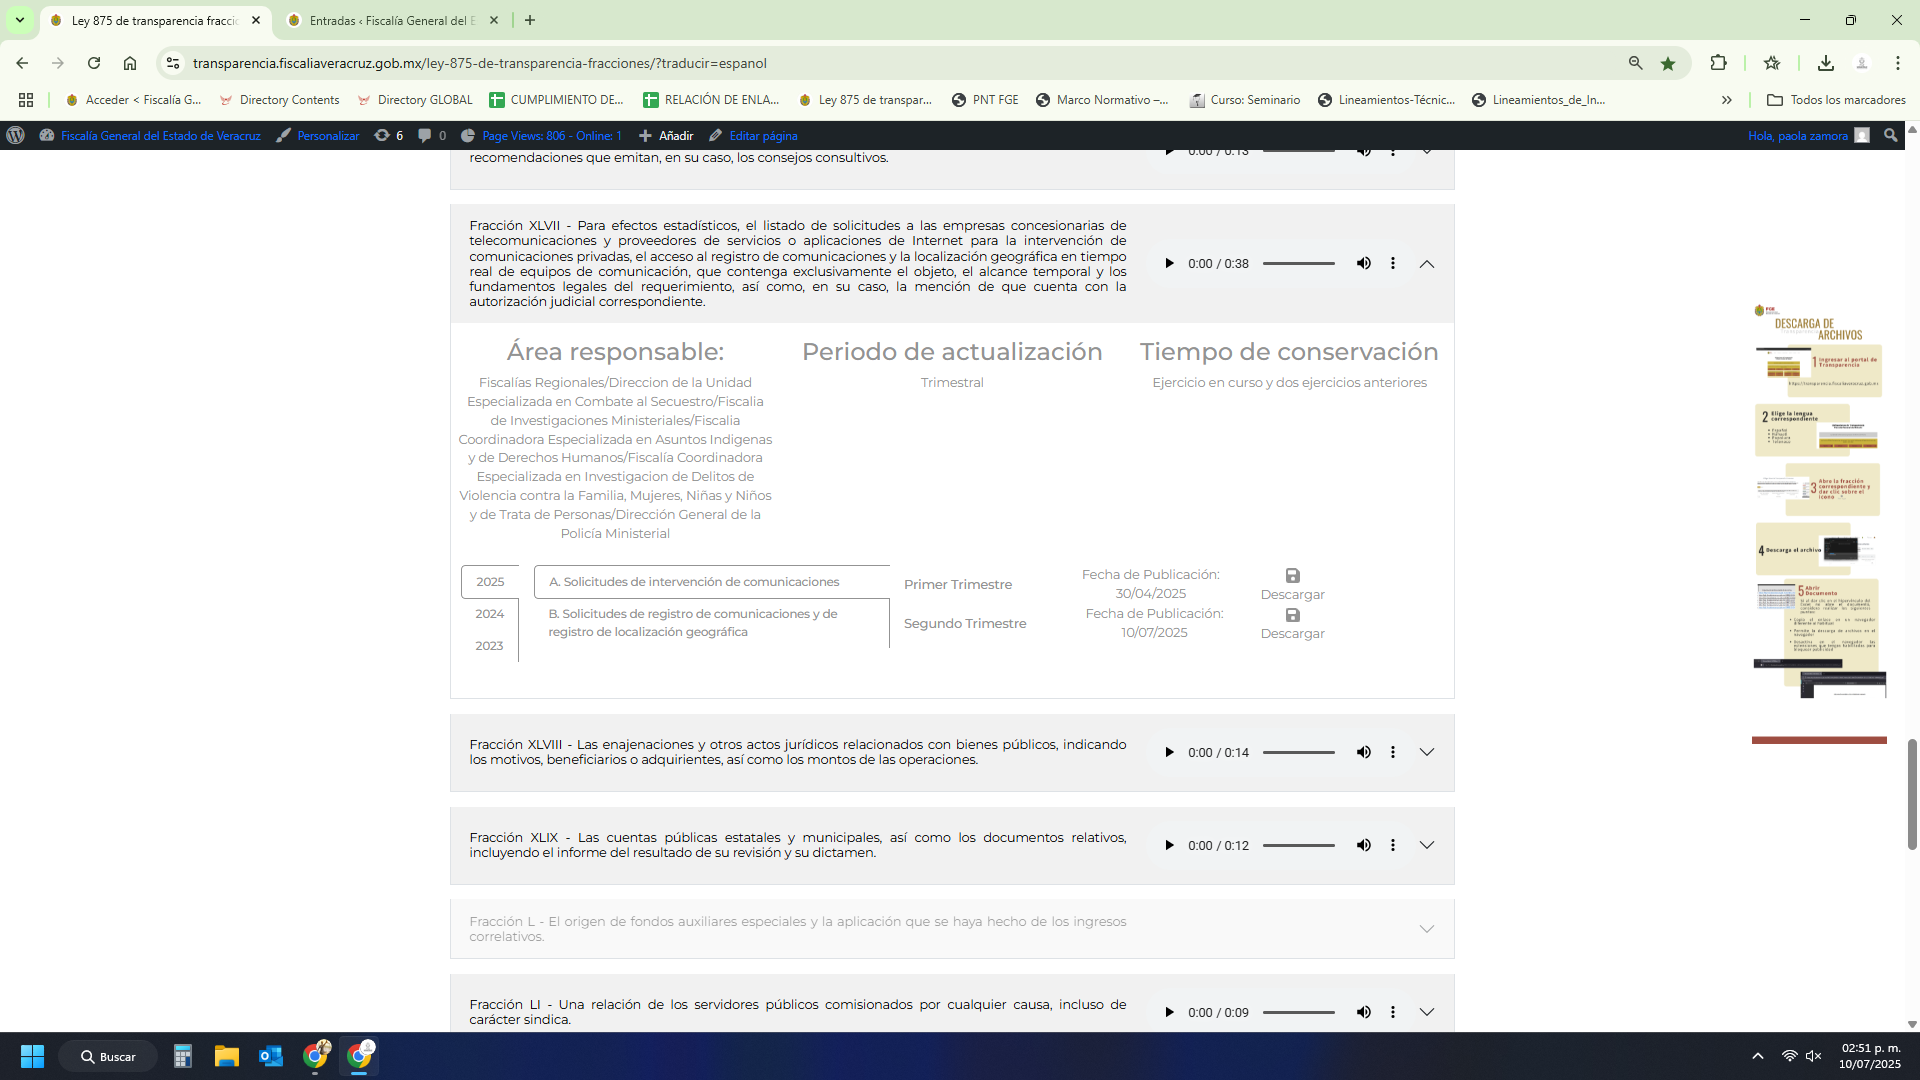Click the WordPress admin search icon
This screenshot has height=1080, width=1920.
pyautogui.click(x=1890, y=135)
